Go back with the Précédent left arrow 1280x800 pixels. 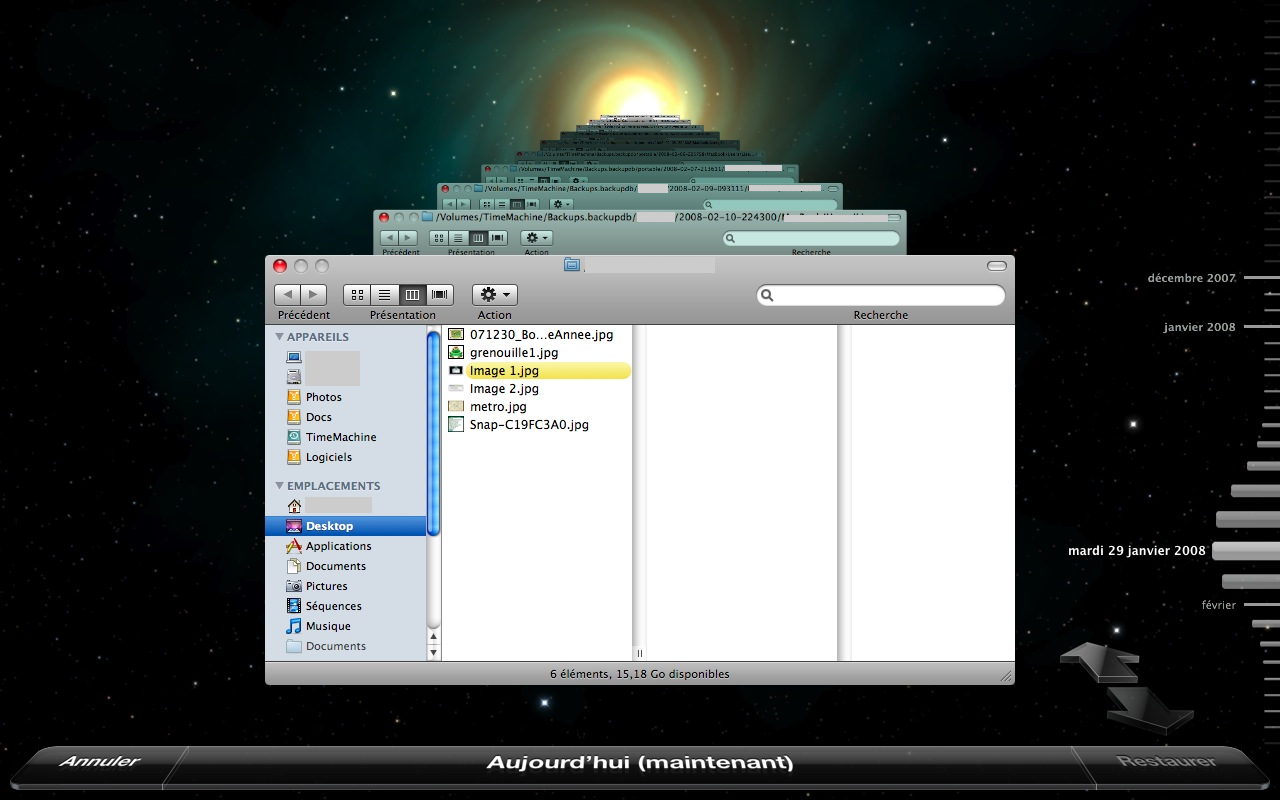[x=288, y=294]
